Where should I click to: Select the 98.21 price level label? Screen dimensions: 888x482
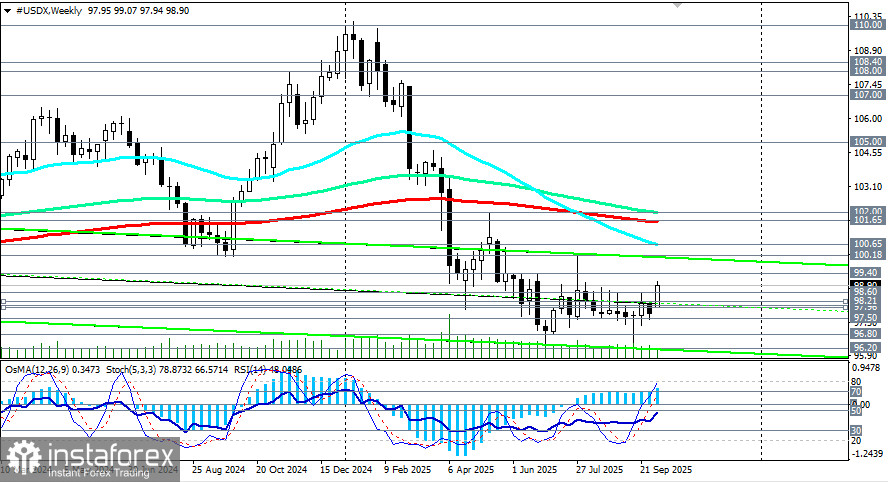pyautogui.click(x=868, y=301)
